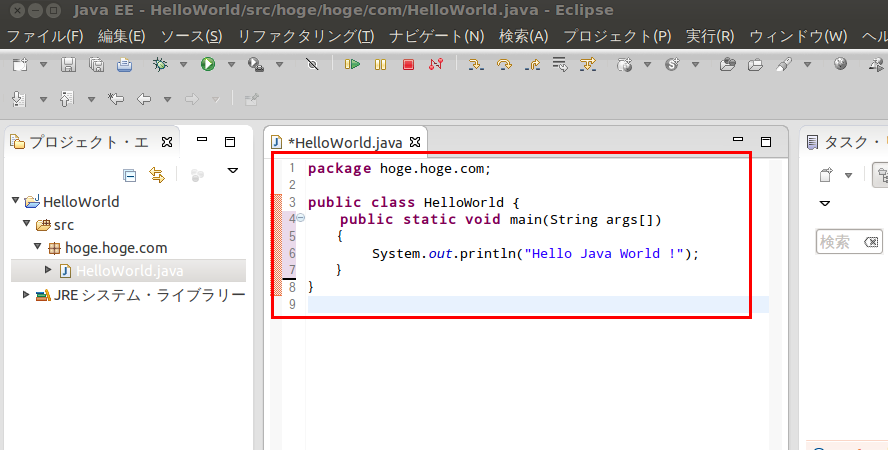Go to Previous Annotation icon

[67, 99]
